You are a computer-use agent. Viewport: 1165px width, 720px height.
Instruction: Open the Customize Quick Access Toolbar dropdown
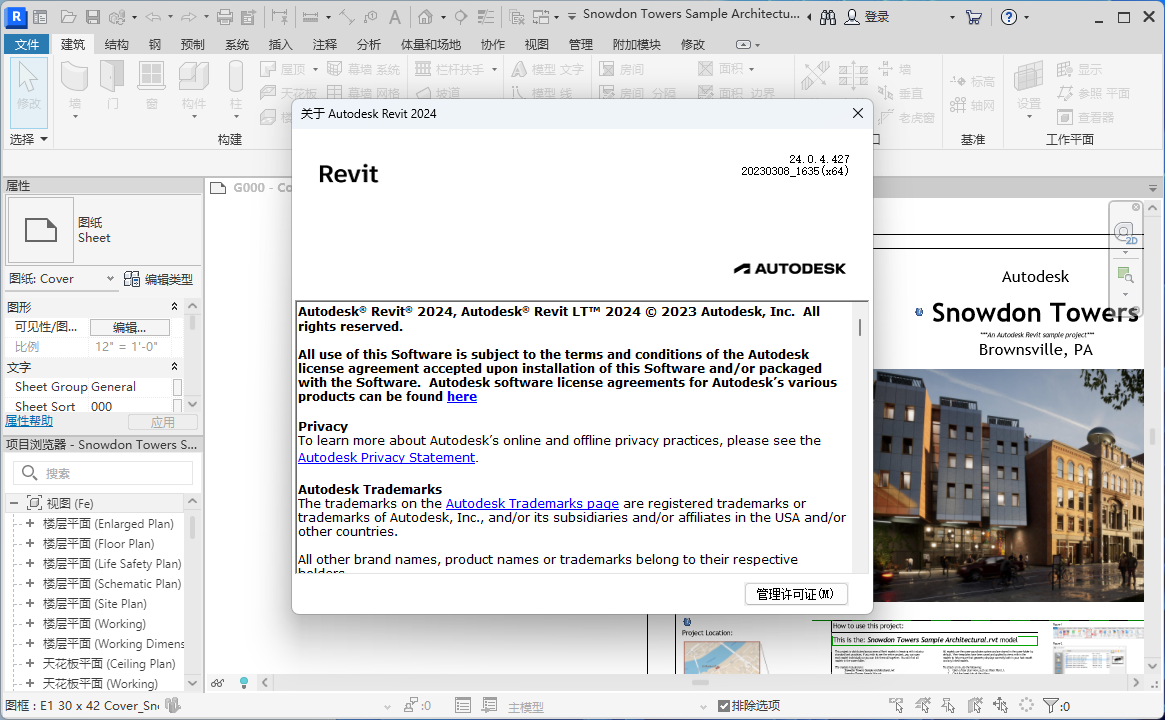pyautogui.click(x=571, y=16)
